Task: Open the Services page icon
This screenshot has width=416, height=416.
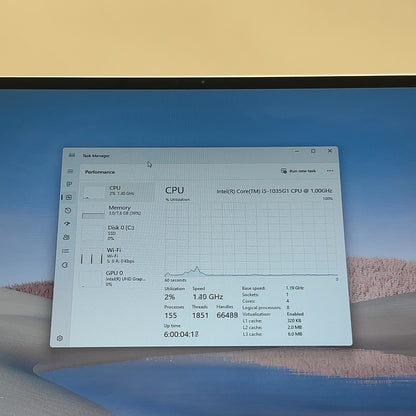Action: (65, 265)
